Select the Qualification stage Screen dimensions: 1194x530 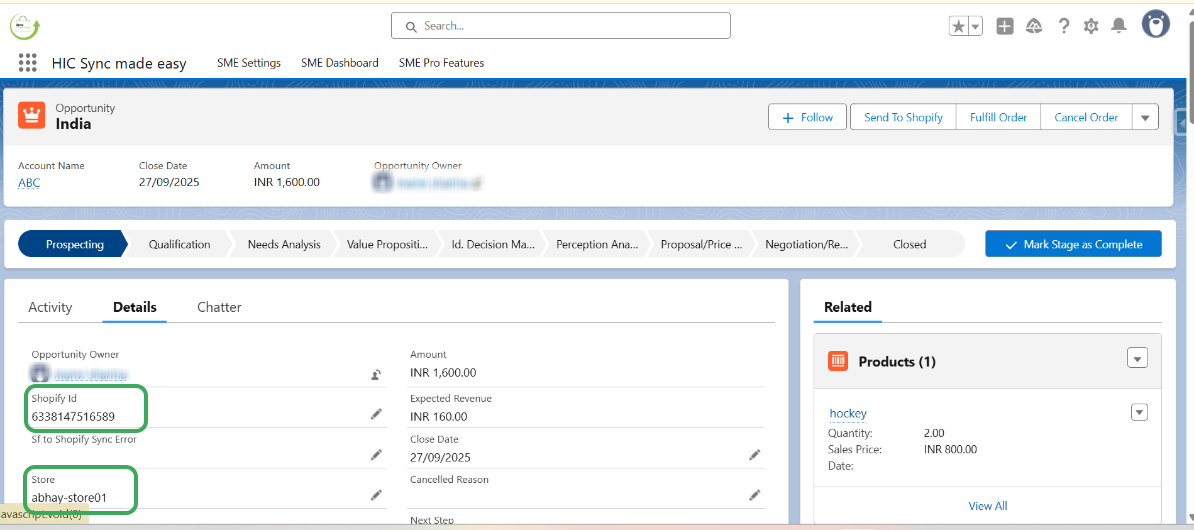180,244
